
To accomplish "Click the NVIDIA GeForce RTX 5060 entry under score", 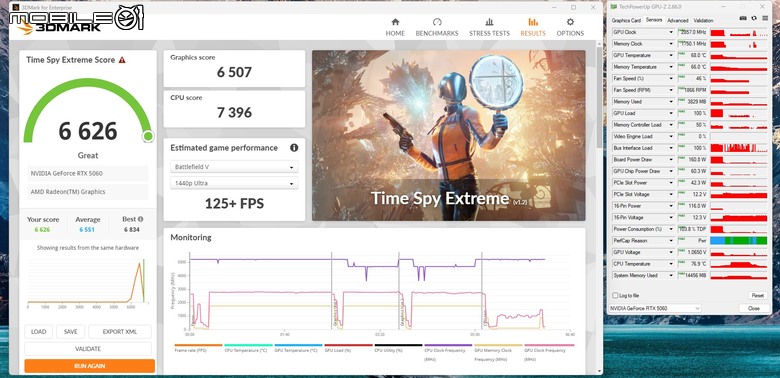I will (x=88, y=173).
